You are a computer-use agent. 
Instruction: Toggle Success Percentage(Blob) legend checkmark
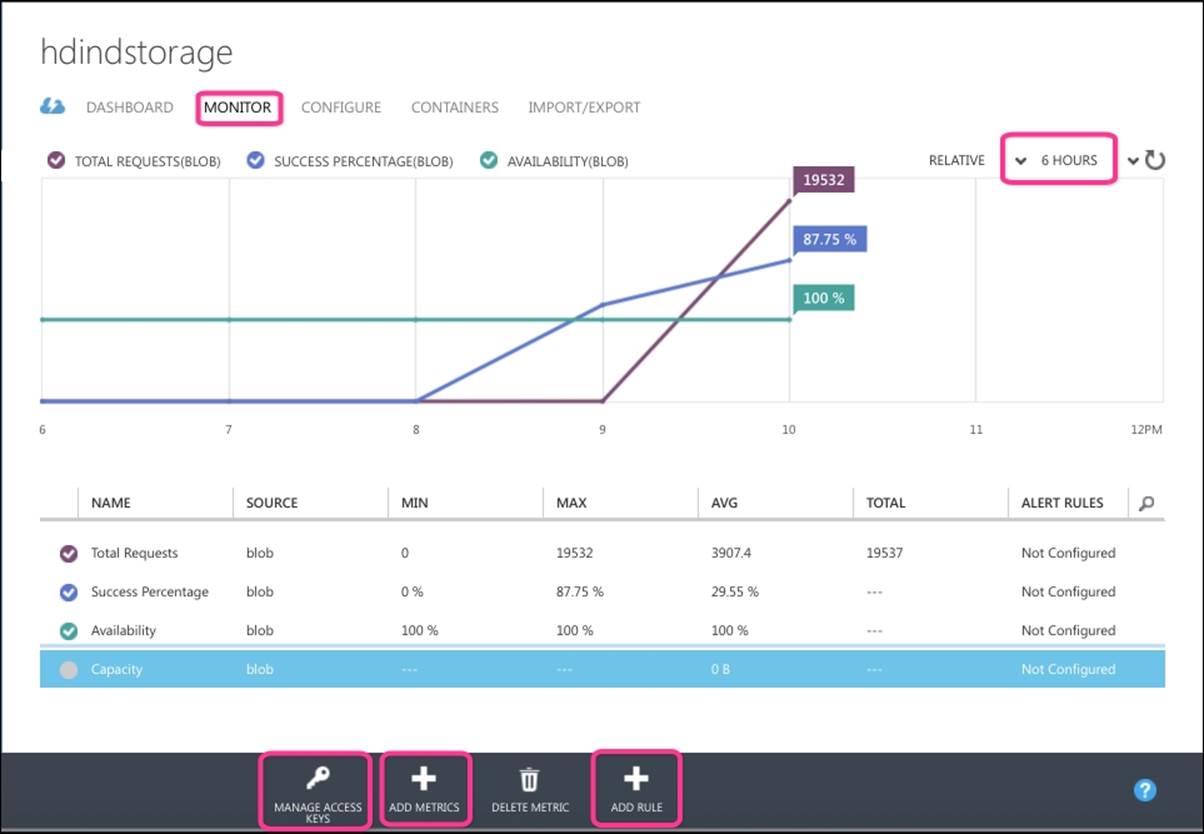point(256,160)
